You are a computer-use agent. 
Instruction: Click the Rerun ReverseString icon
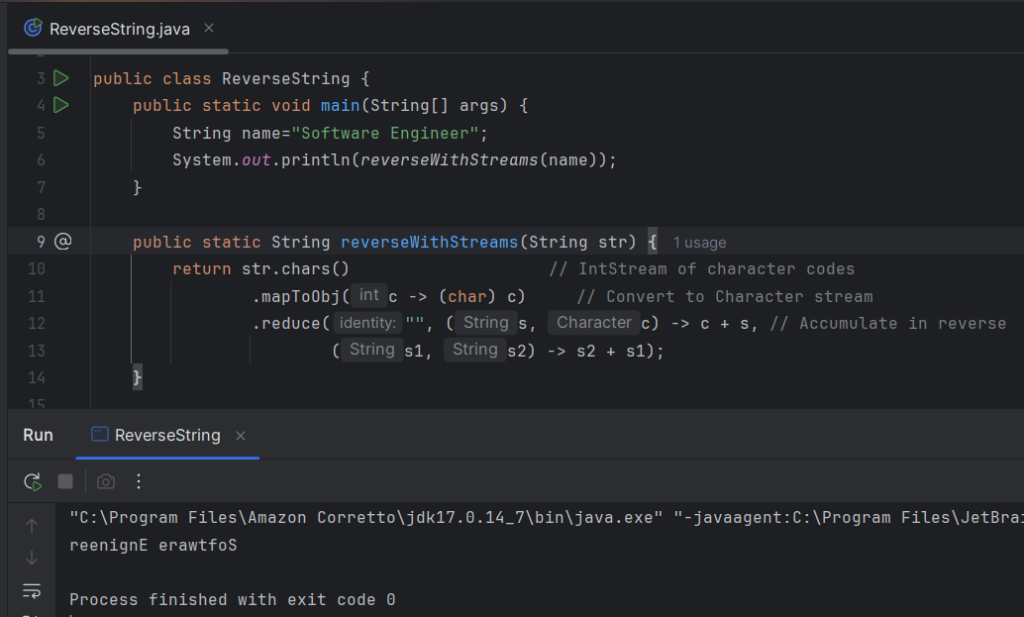click(32, 481)
